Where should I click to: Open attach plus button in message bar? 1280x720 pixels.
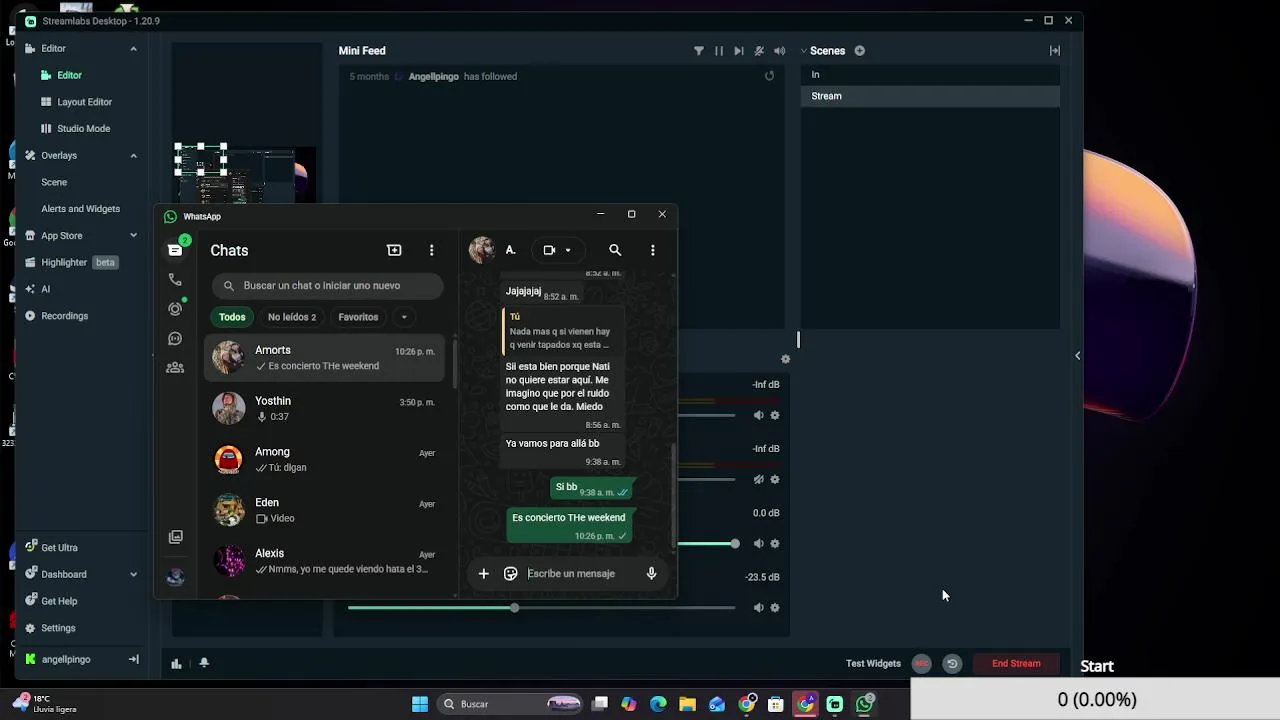[484, 573]
